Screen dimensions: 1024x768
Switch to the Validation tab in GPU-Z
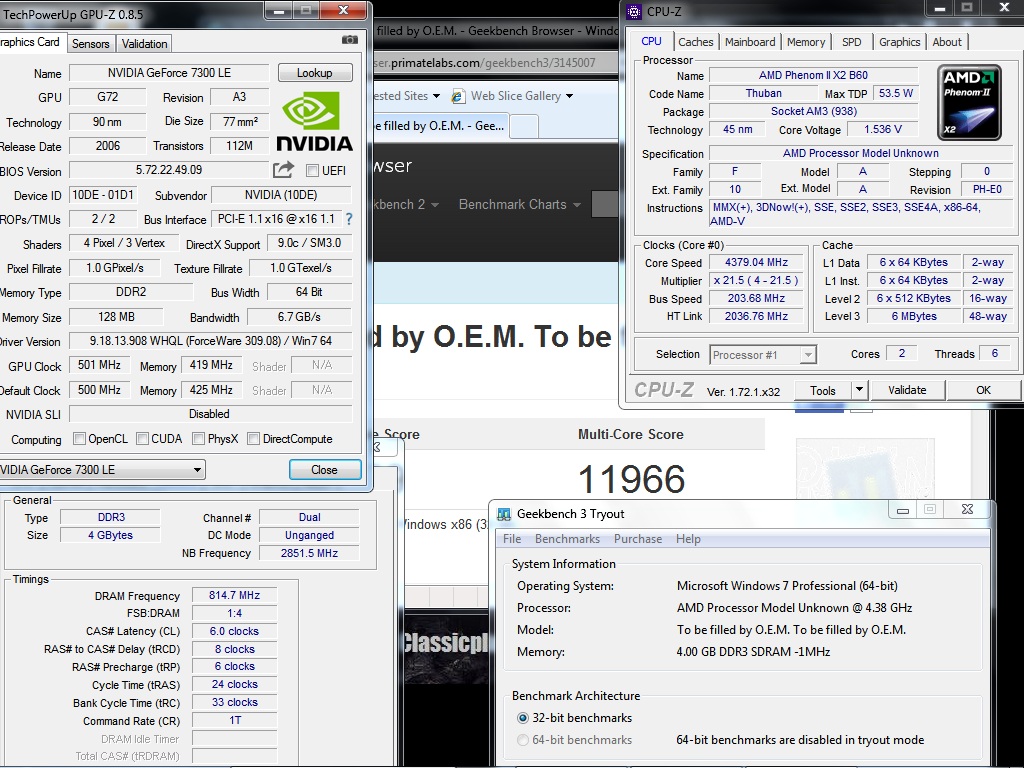pyautogui.click(x=144, y=44)
